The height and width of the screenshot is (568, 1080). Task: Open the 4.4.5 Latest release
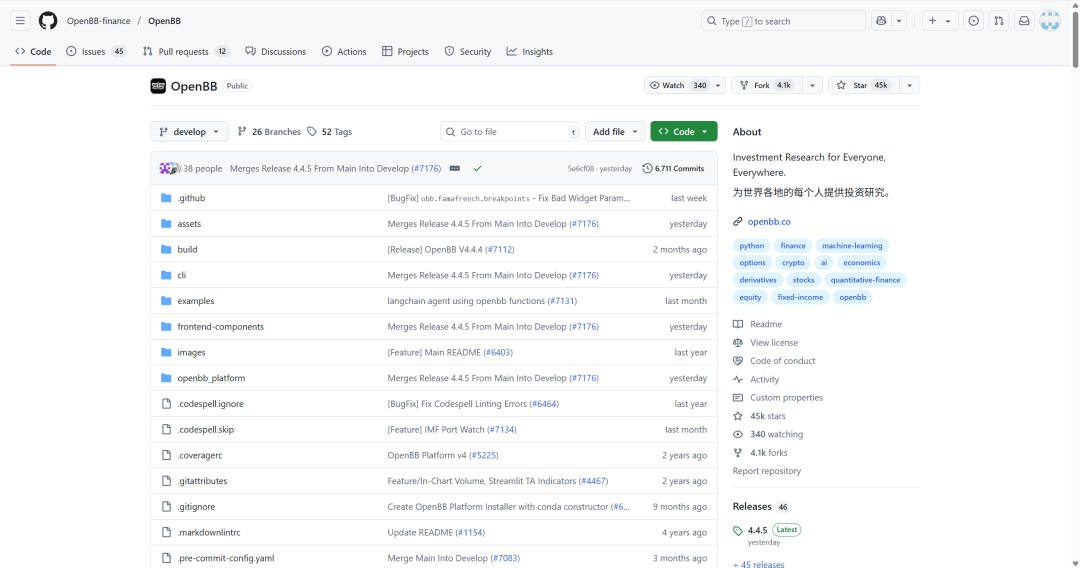[x=767, y=530]
